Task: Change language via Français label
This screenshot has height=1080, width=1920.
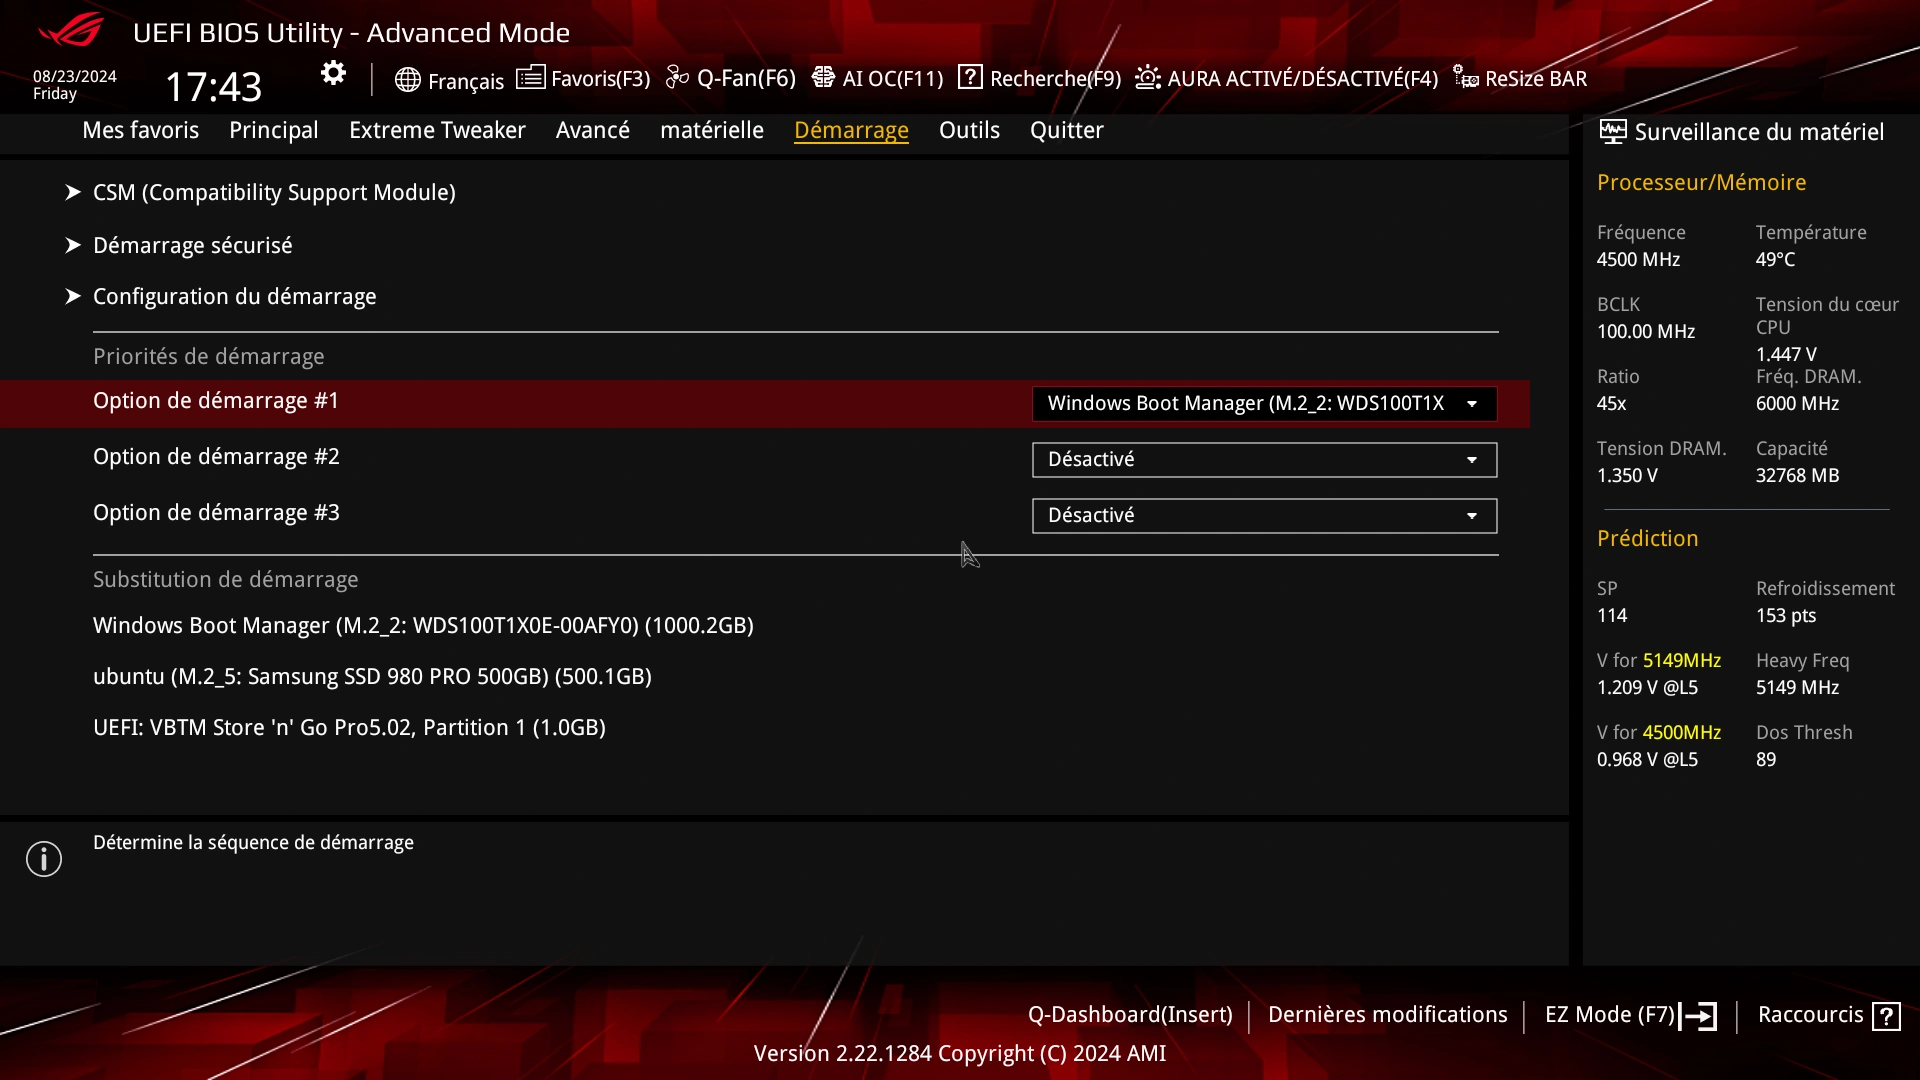Action: tap(466, 81)
